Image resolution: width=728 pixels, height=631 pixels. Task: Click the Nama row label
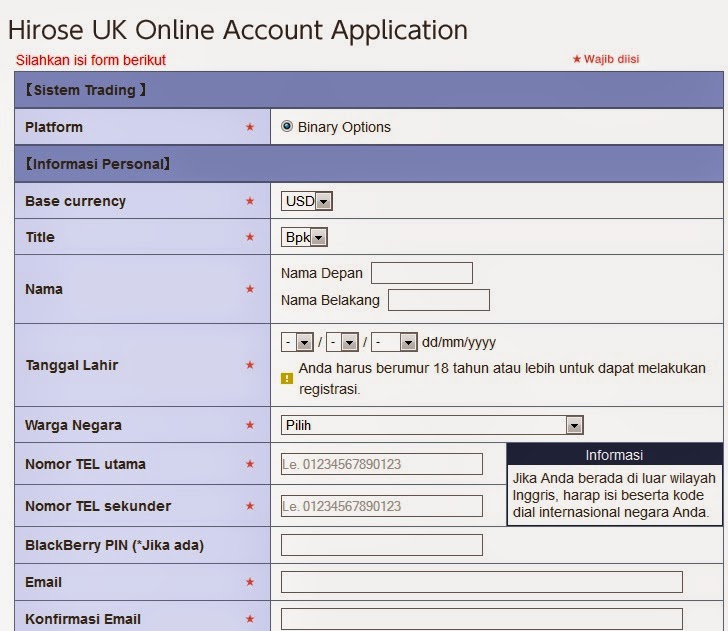pos(44,289)
